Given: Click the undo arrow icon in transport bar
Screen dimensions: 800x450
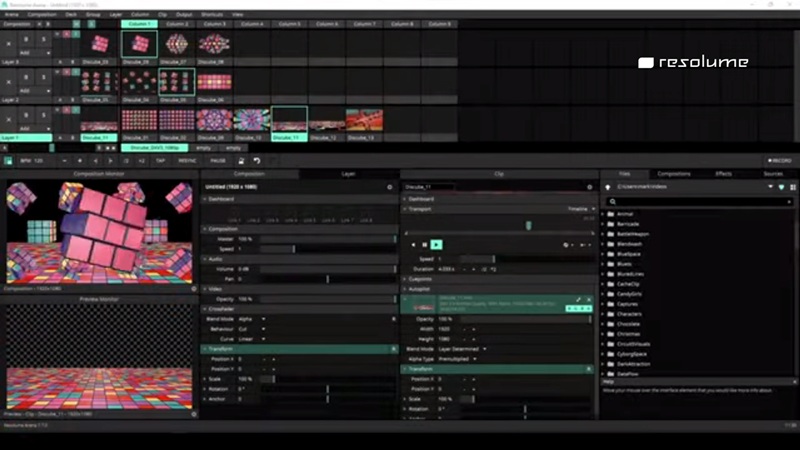Looking at the screenshot, I should pos(257,160).
